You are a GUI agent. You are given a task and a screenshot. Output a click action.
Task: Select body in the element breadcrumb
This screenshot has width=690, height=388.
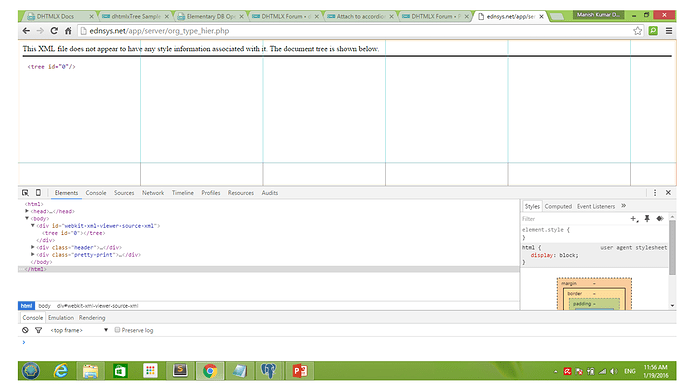[x=44, y=306]
